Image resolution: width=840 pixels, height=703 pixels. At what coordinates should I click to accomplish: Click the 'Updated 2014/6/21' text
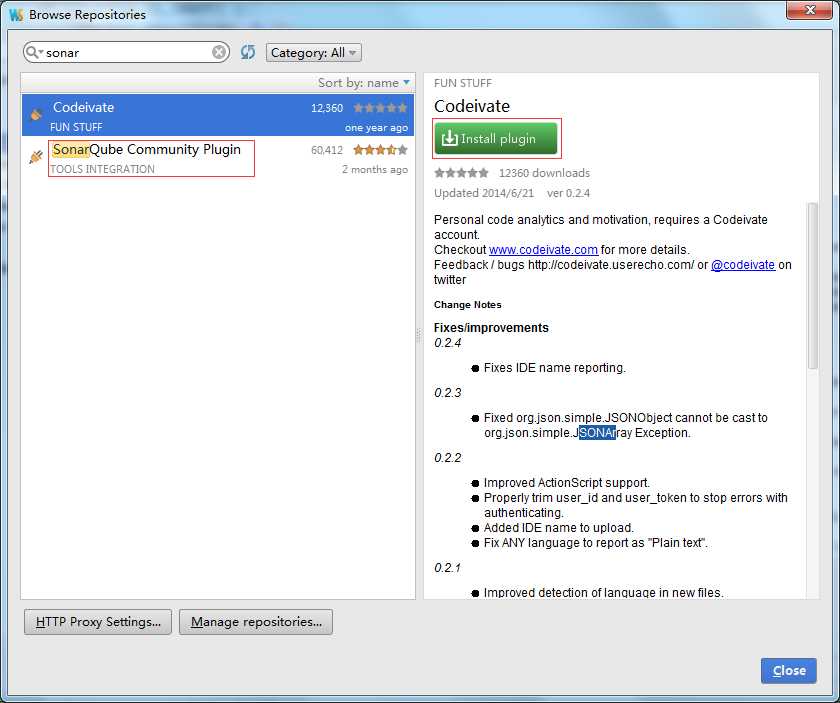(484, 193)
